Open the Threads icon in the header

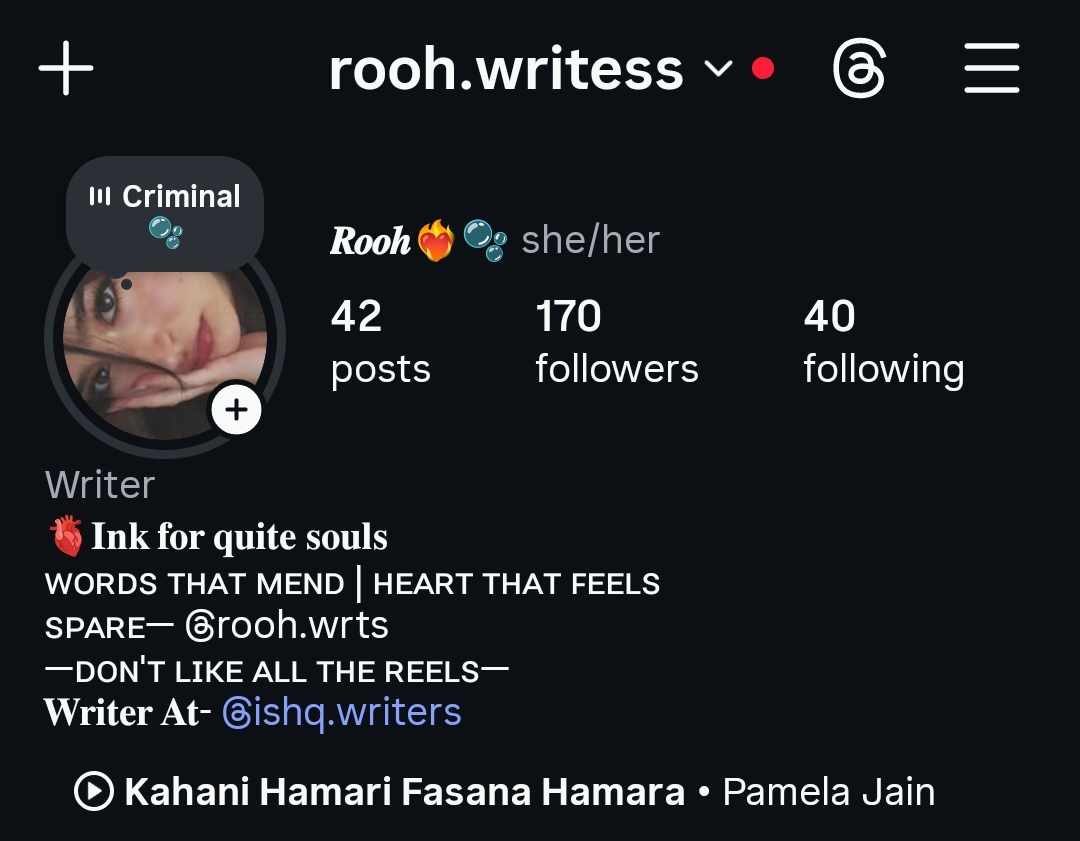click(858, 68)
